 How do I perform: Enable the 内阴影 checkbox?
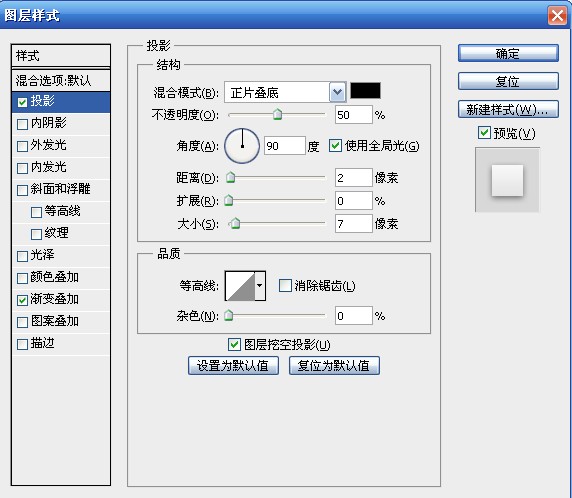pos(22,124)
